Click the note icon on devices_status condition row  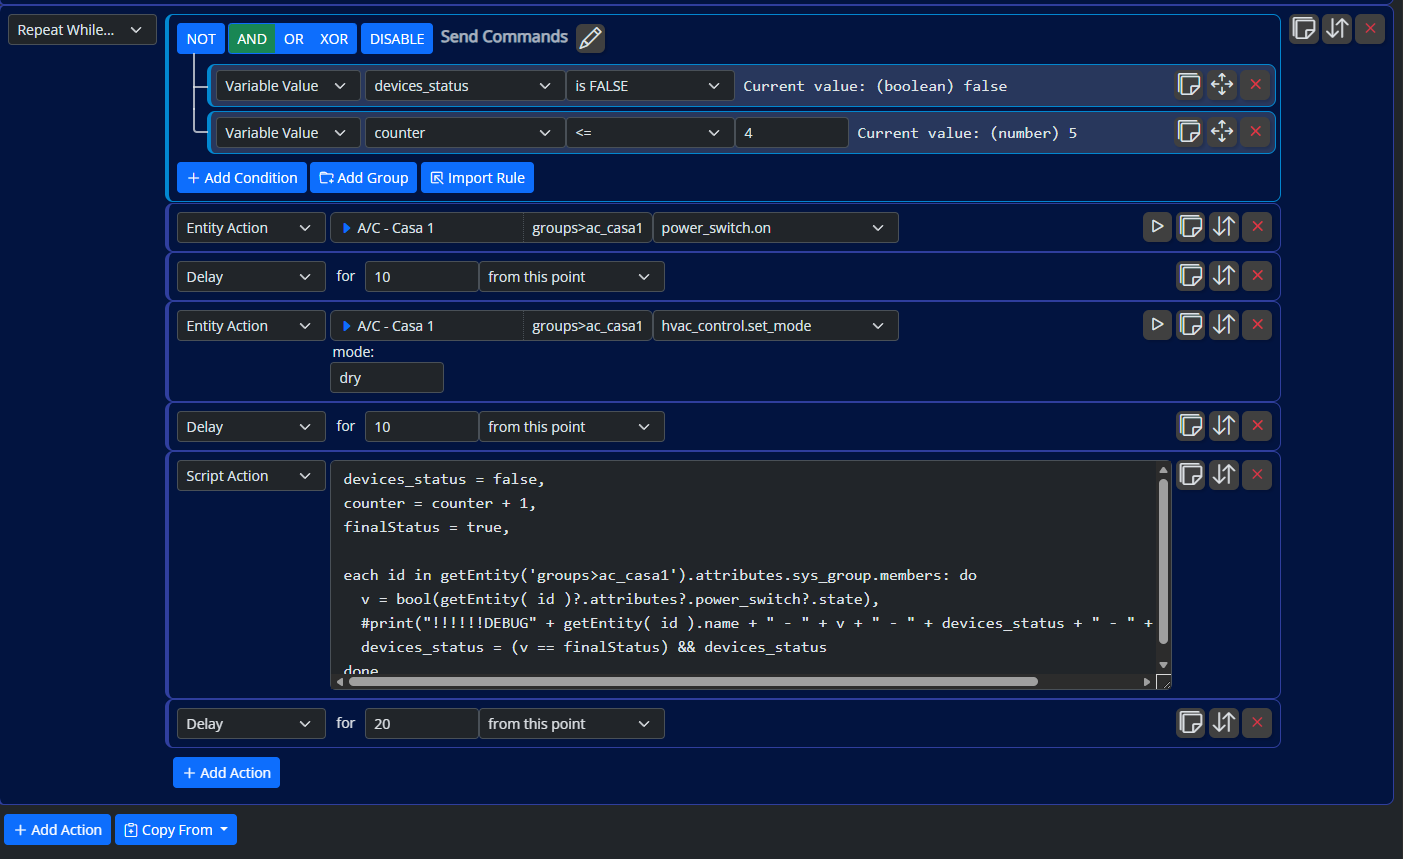pyautogui.click(x=1188, y=85)
